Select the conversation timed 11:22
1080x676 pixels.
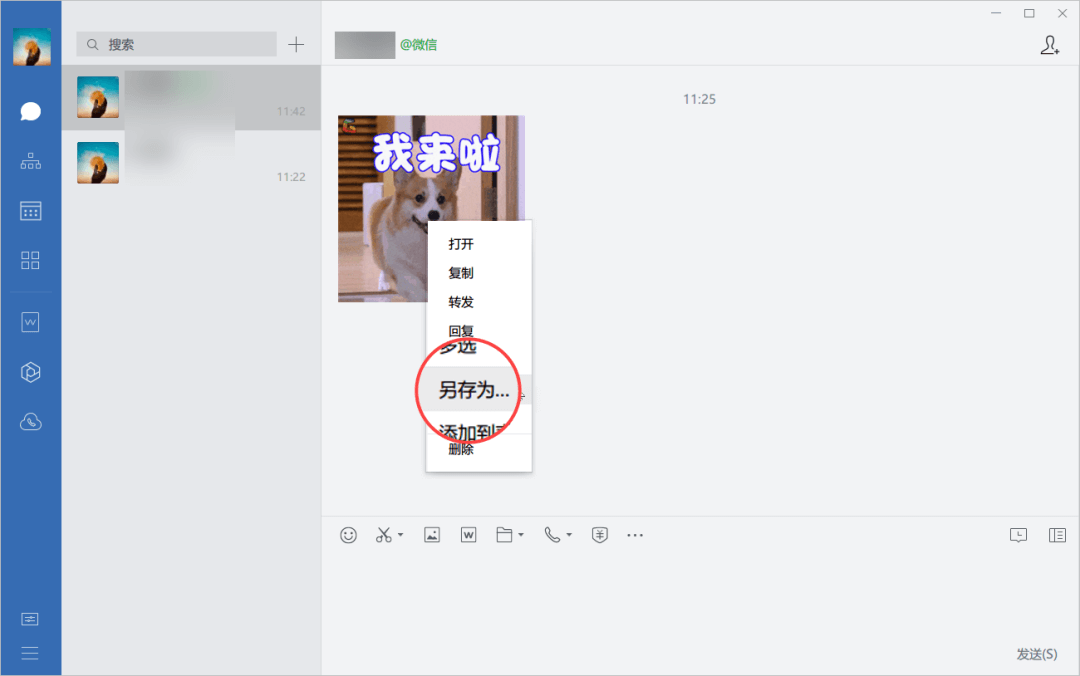pyautogui.click(x=191, y=163)
